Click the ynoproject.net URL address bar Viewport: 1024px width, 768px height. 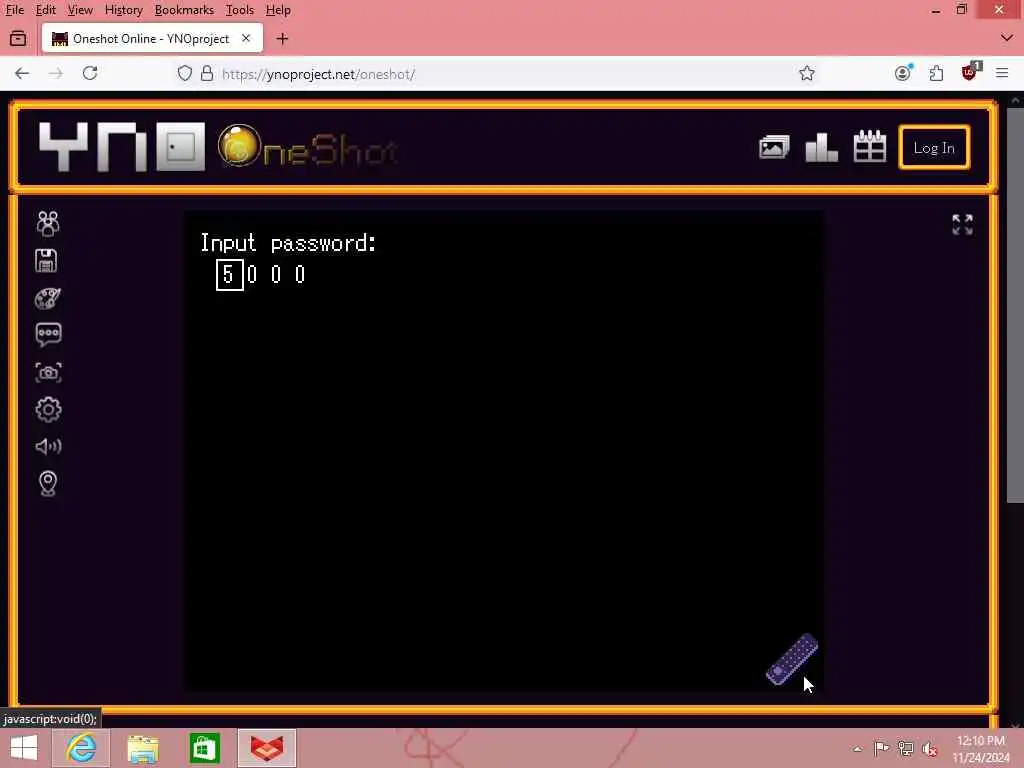point(496,74)
